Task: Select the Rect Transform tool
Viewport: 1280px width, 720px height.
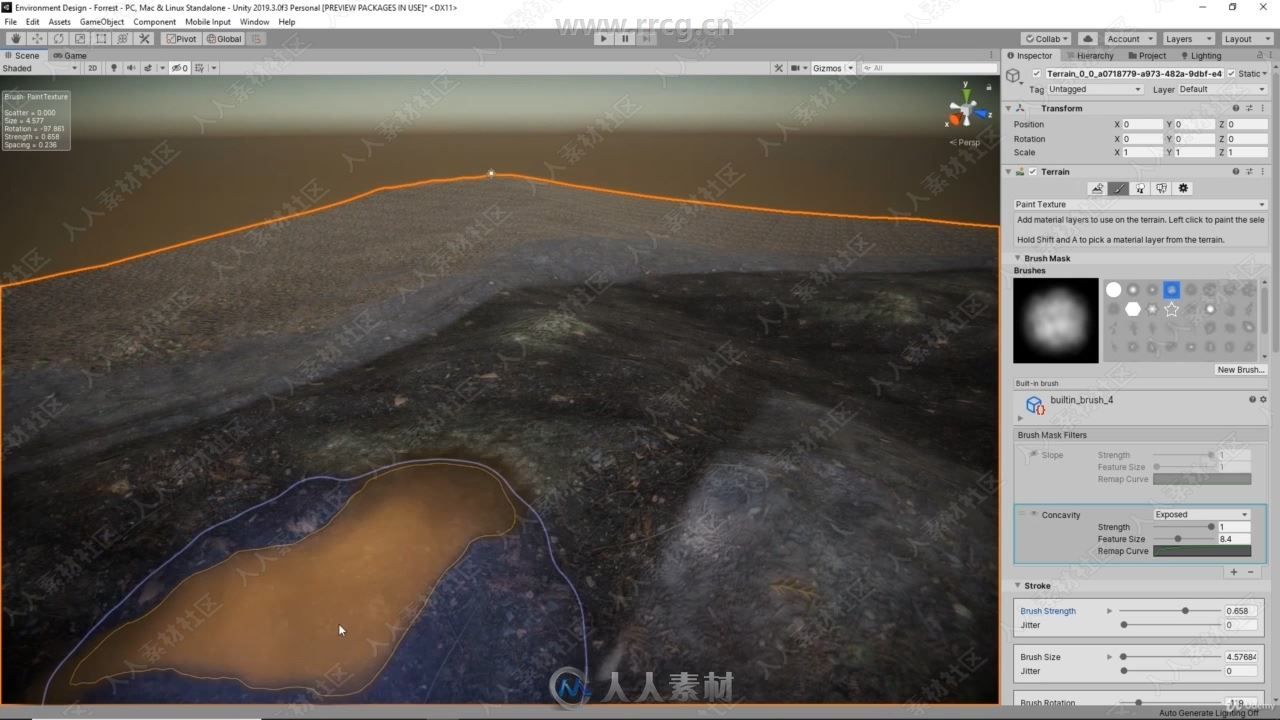Action: [x=101, y=39]
